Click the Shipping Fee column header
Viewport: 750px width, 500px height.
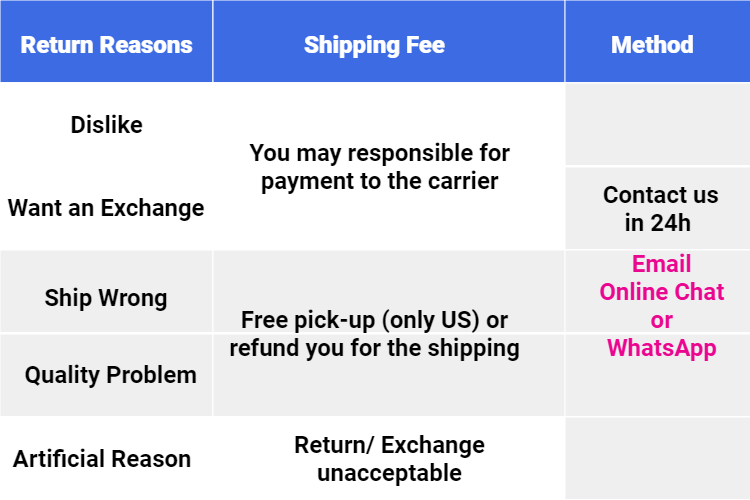[375, 44]
